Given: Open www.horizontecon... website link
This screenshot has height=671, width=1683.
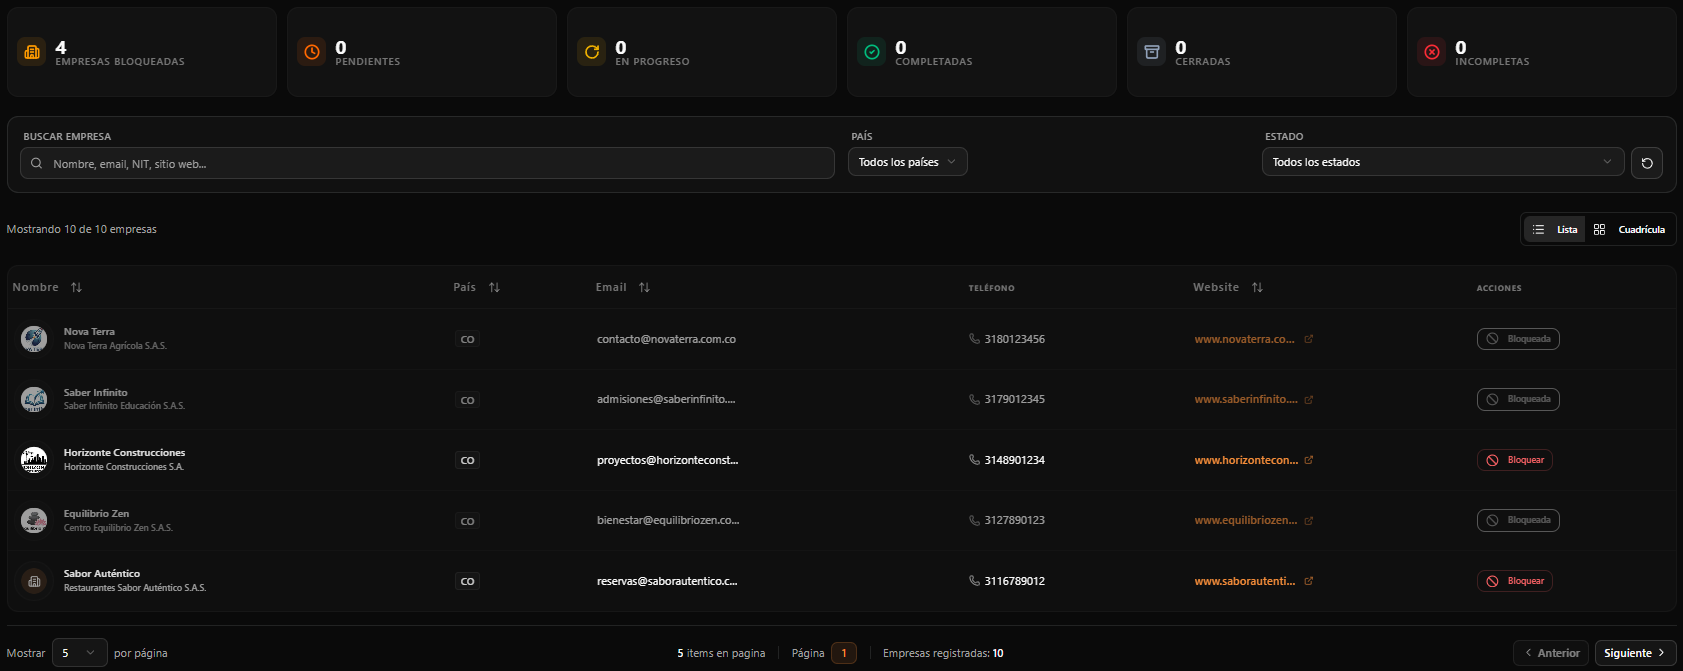Looking at the screenshot, I should click(1246, 460).
